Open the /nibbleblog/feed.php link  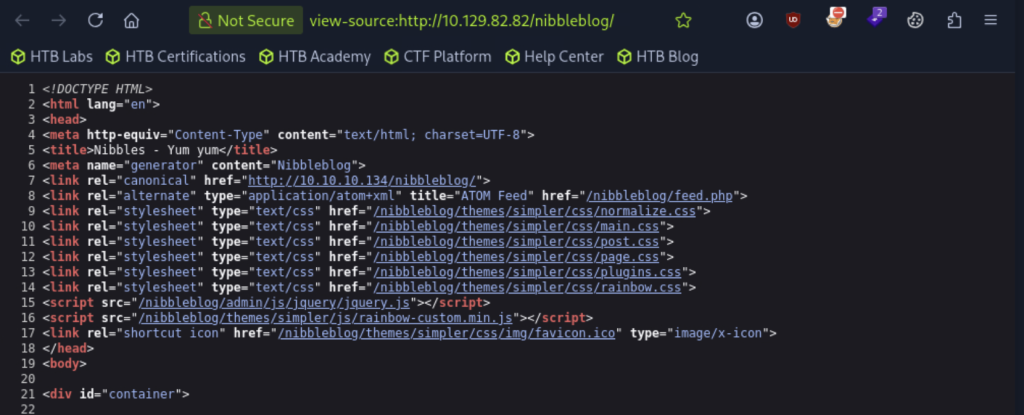(x=662, y=195)
